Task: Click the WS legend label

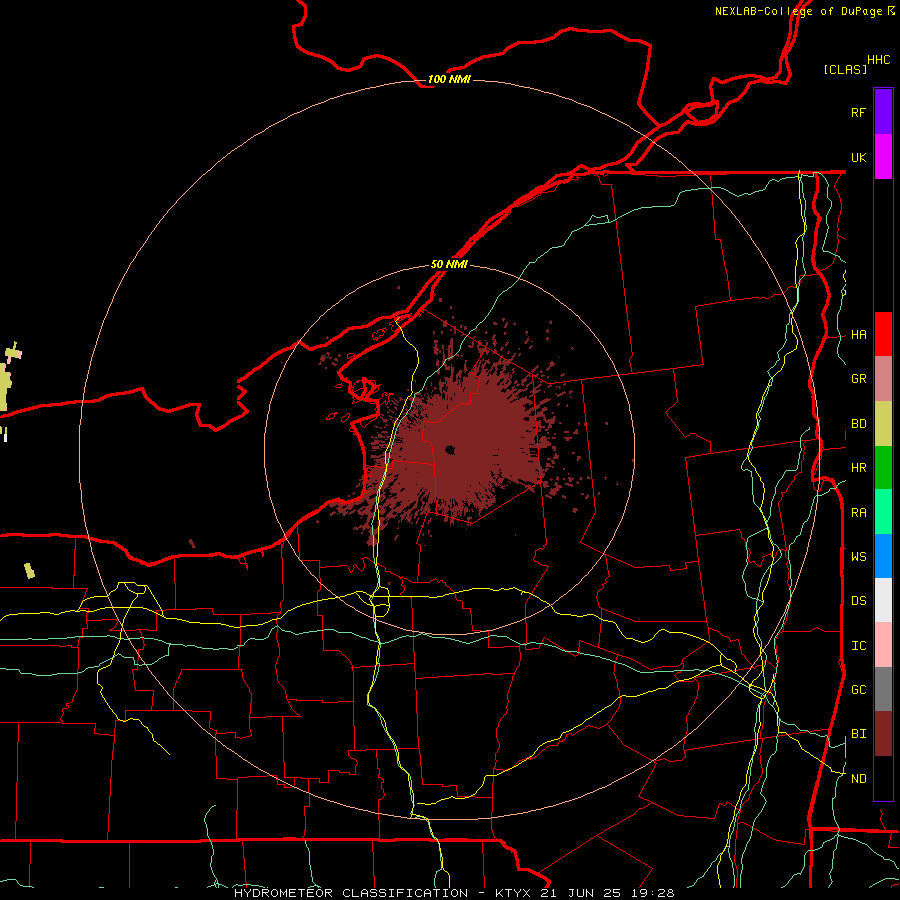Action: click(x=858, y=557)
